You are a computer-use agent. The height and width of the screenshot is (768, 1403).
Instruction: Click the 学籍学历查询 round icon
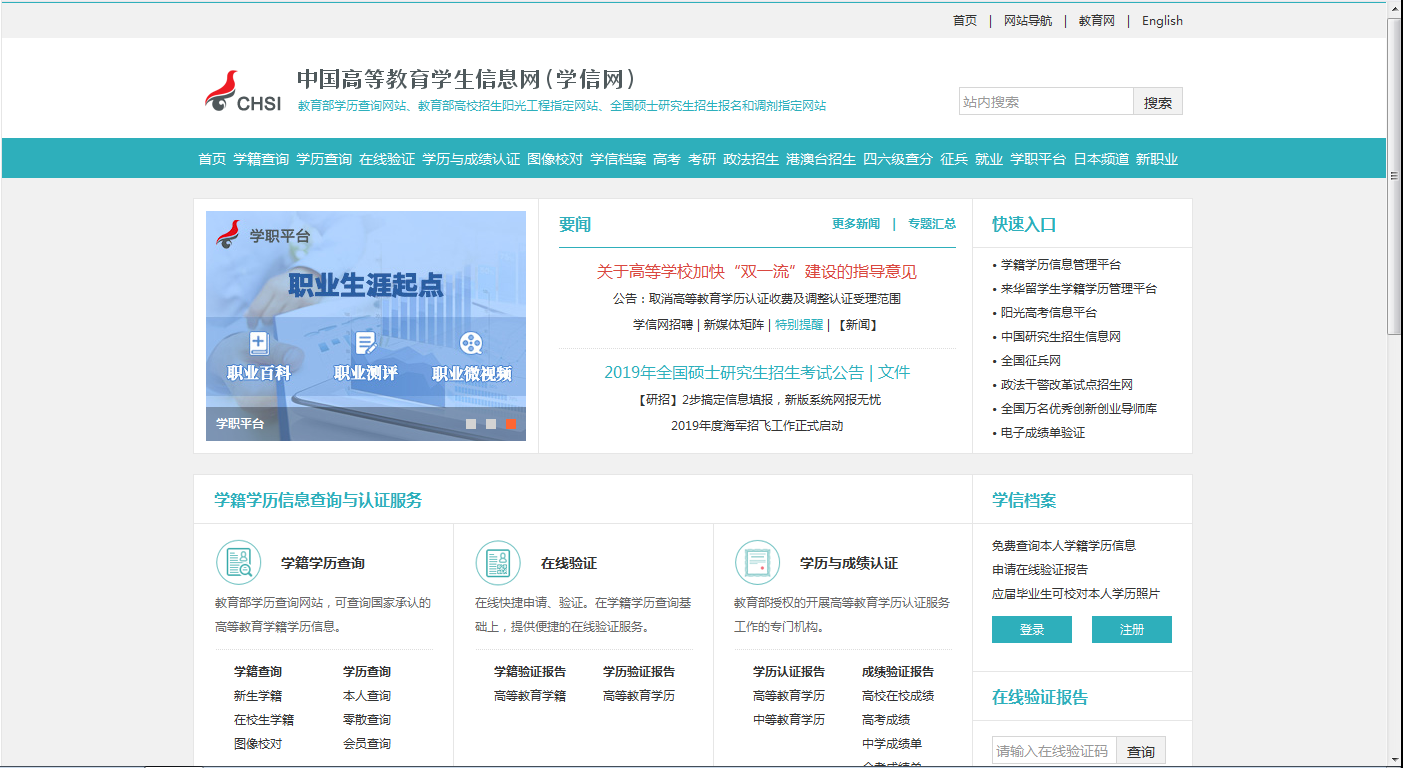[238, 563]
